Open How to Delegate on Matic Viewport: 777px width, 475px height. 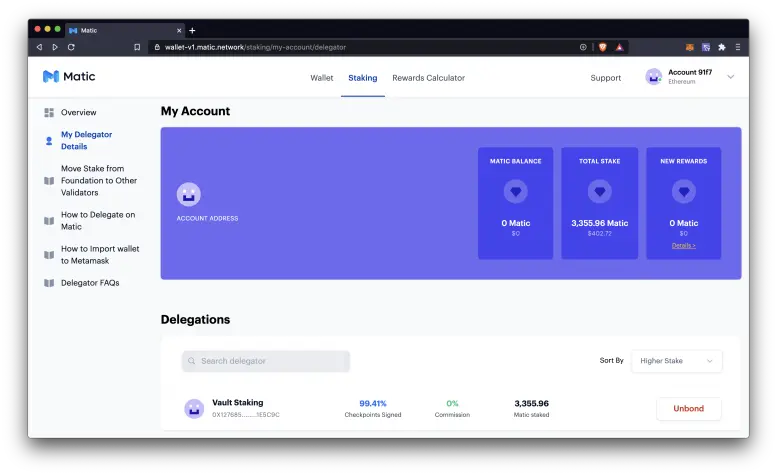point(98,221)
